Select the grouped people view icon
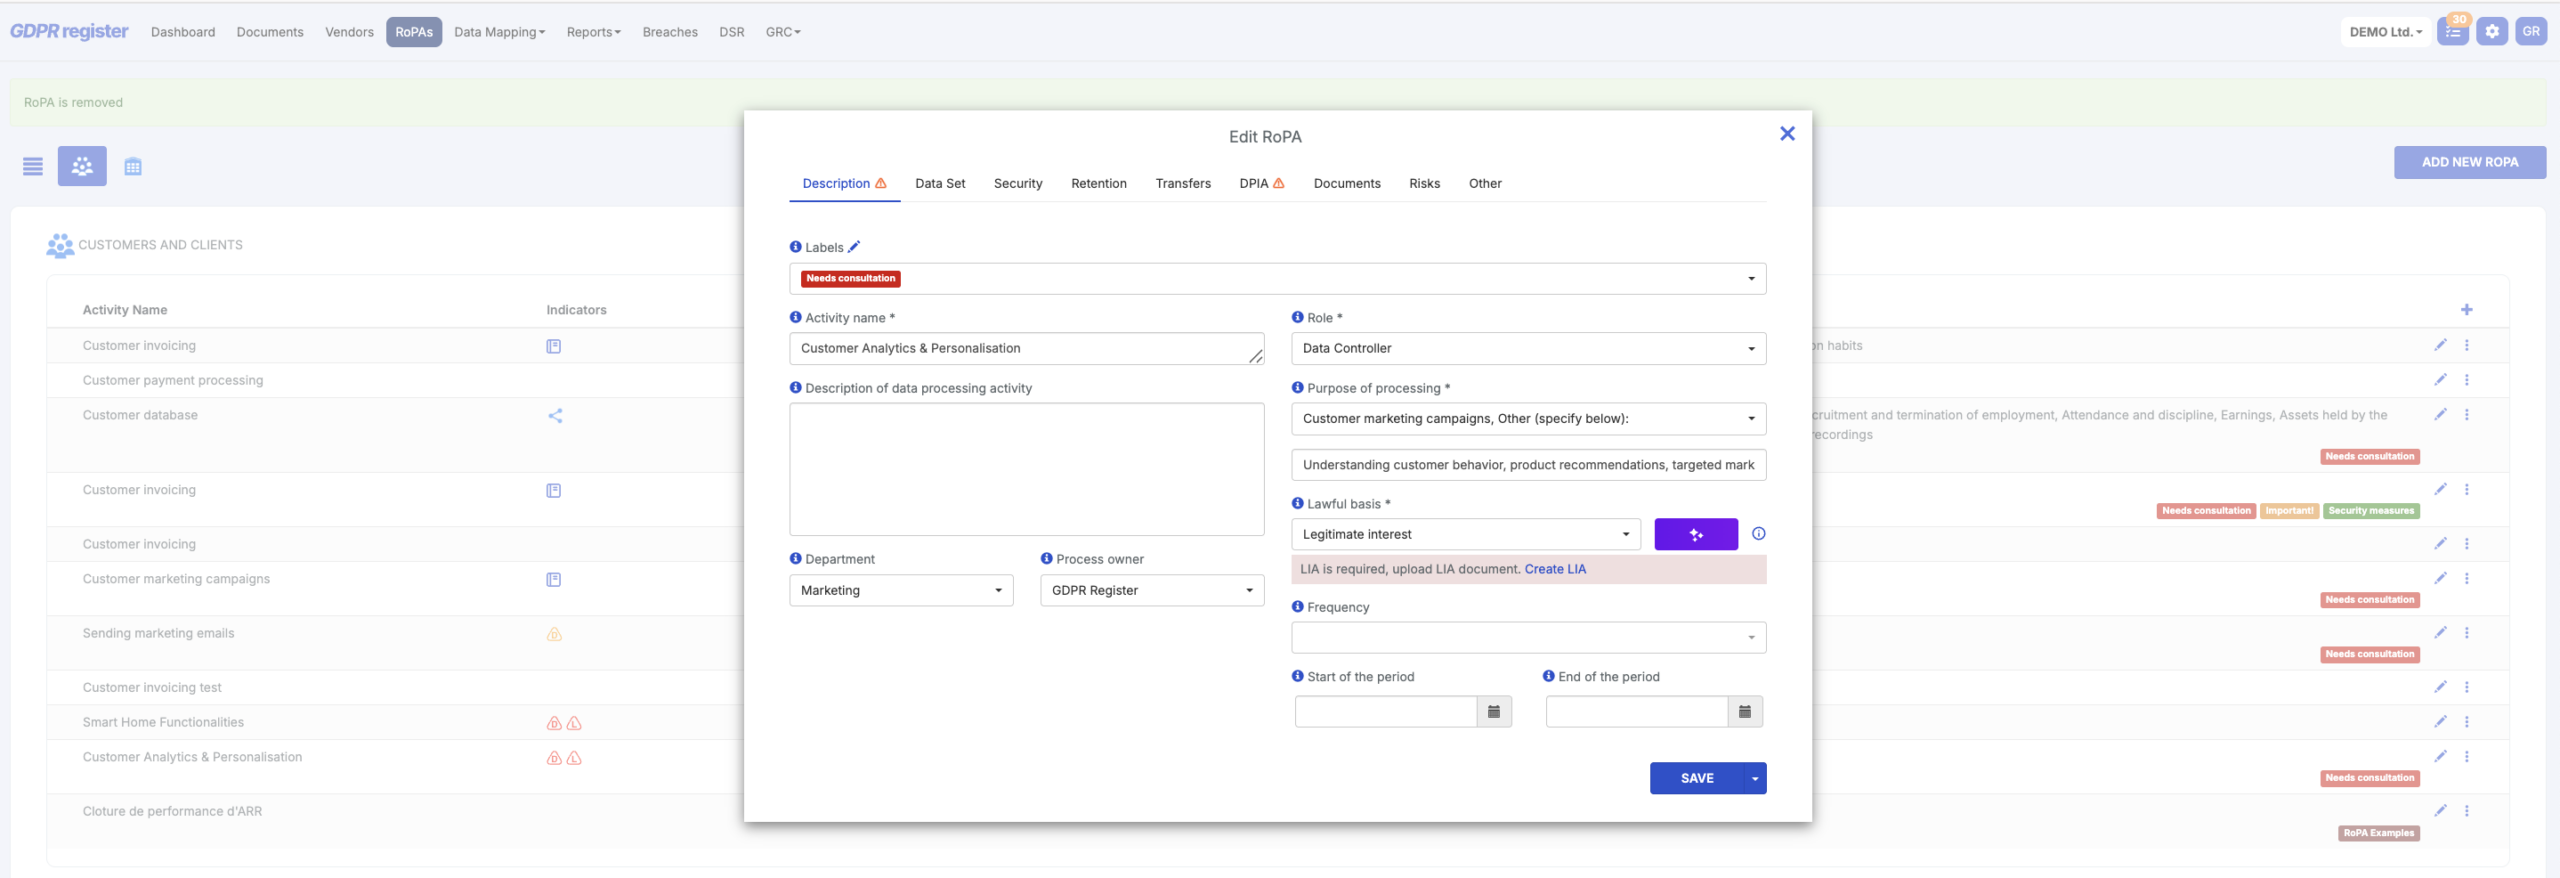The image size is (2560, 878). tap(82, 167)
